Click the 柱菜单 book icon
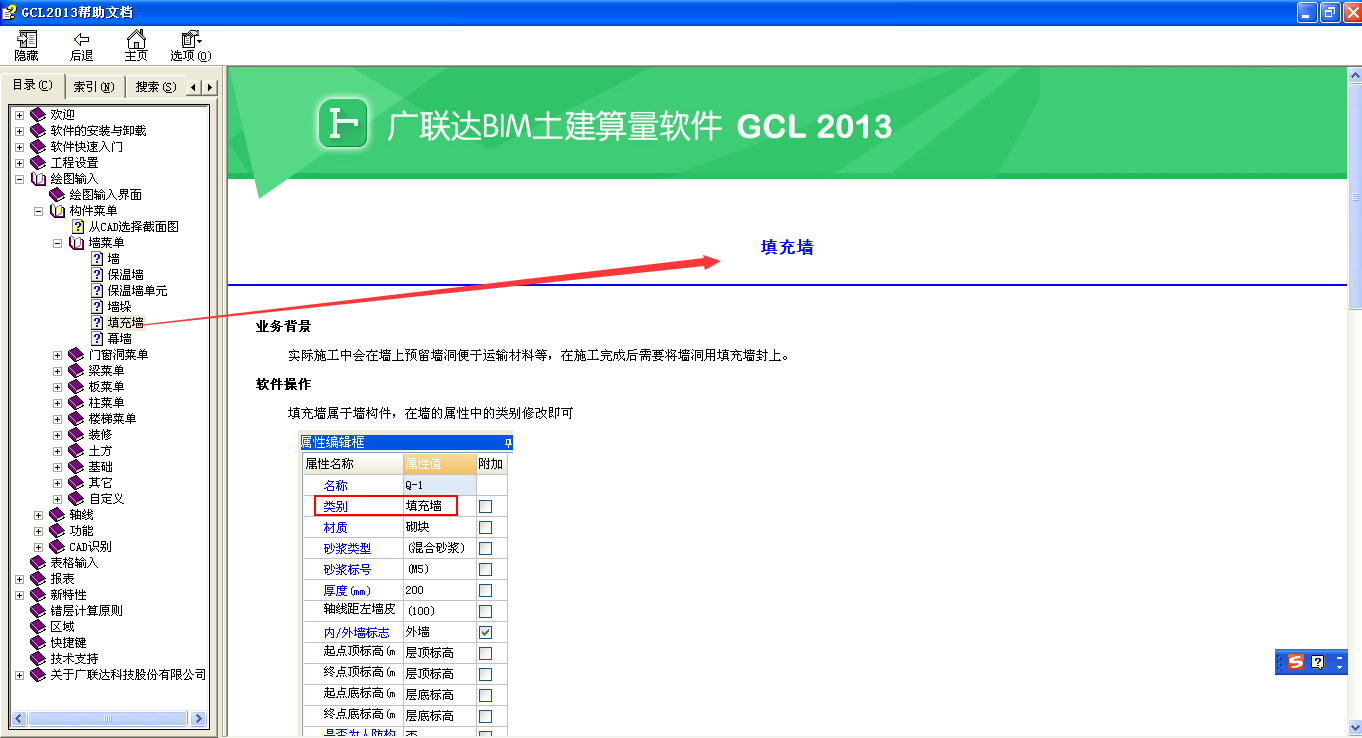Image resolution: width=1362 pixels, height=738 pixels. coord(76,403)
